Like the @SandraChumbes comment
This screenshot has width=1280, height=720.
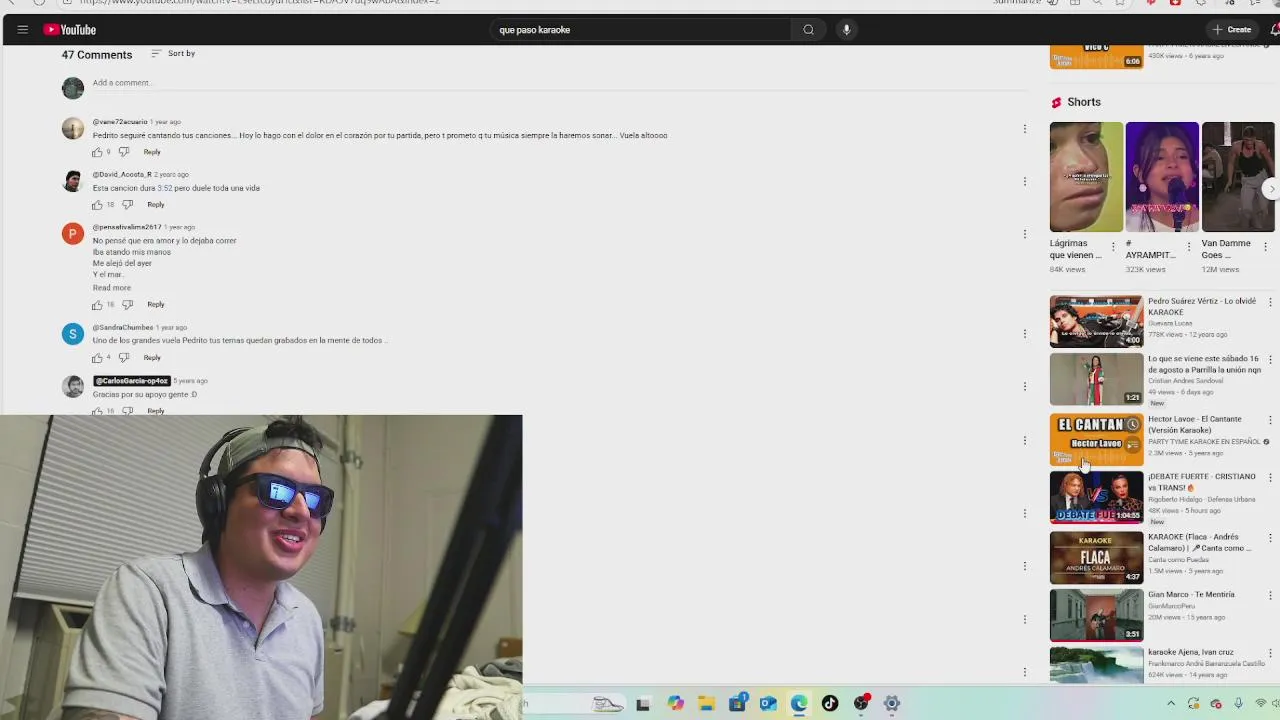pyautogui.click(x=97, y=358)
